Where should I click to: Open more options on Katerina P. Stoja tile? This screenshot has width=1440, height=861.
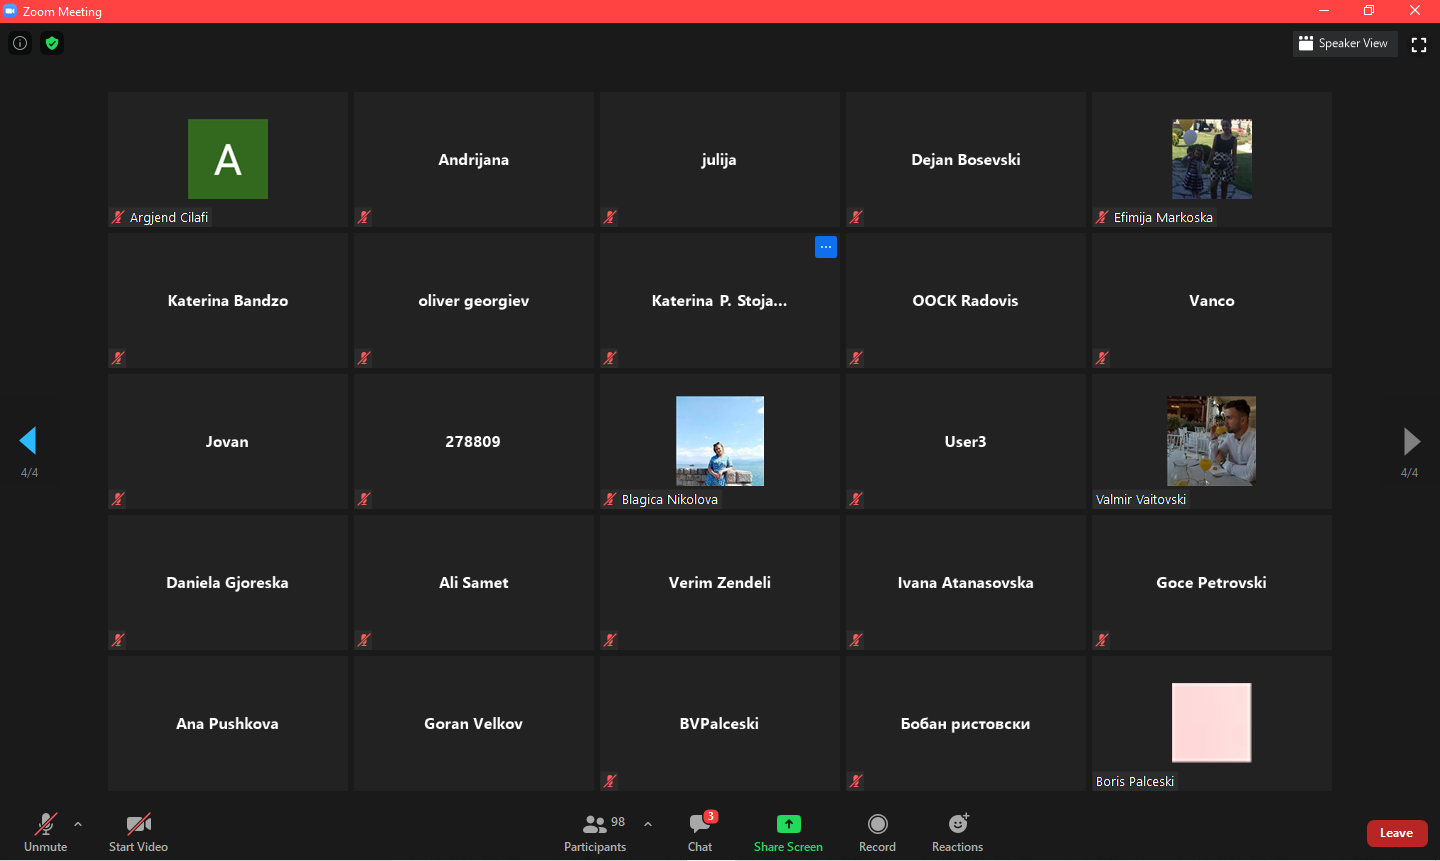tap(825, 247)
